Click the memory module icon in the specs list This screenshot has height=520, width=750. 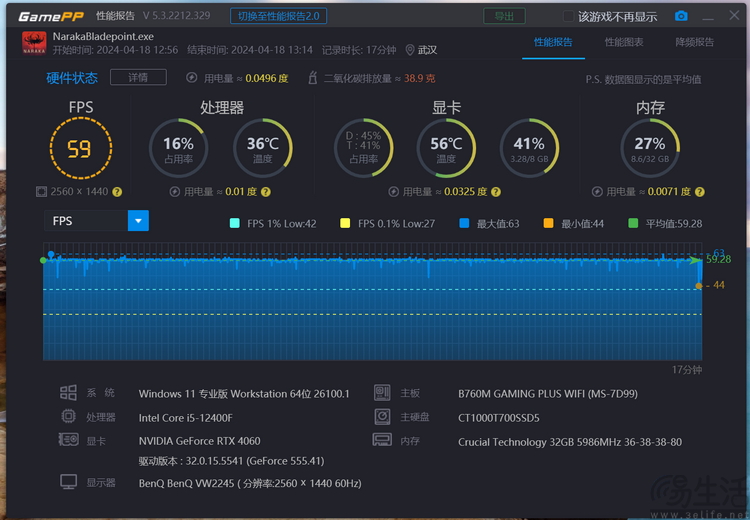[382, 440]
